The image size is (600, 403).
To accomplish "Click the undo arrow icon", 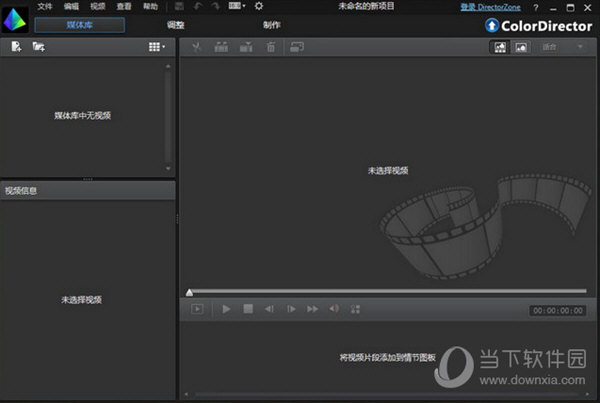I will pos(198,6).
